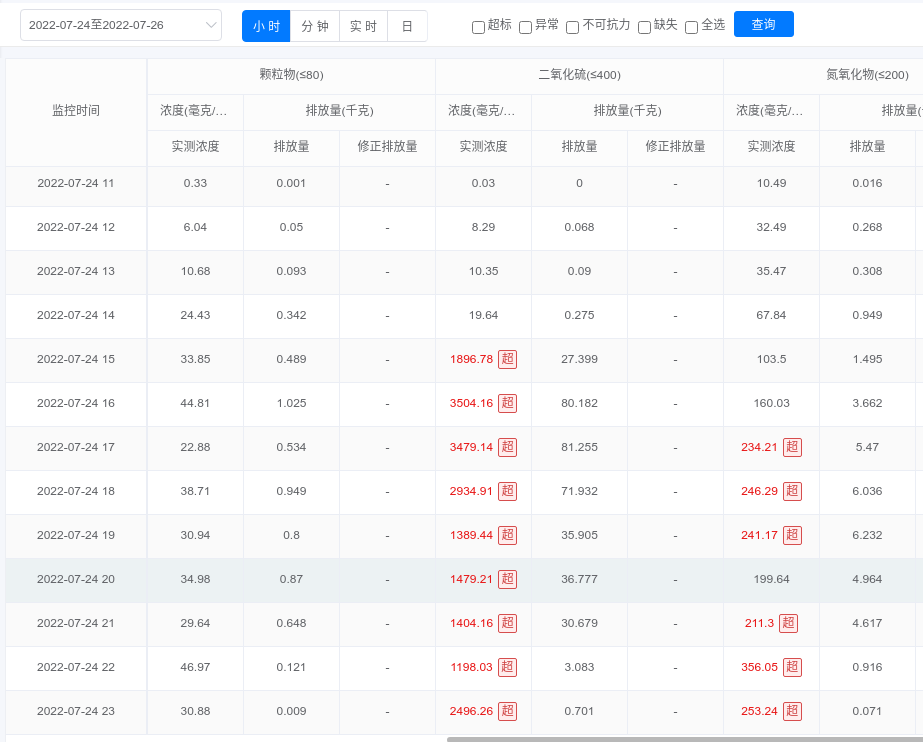Screen dimensions: 923x742
Task: Click the particulate emission 1.025
Action: pyautogui.click(x=291, y=403)
